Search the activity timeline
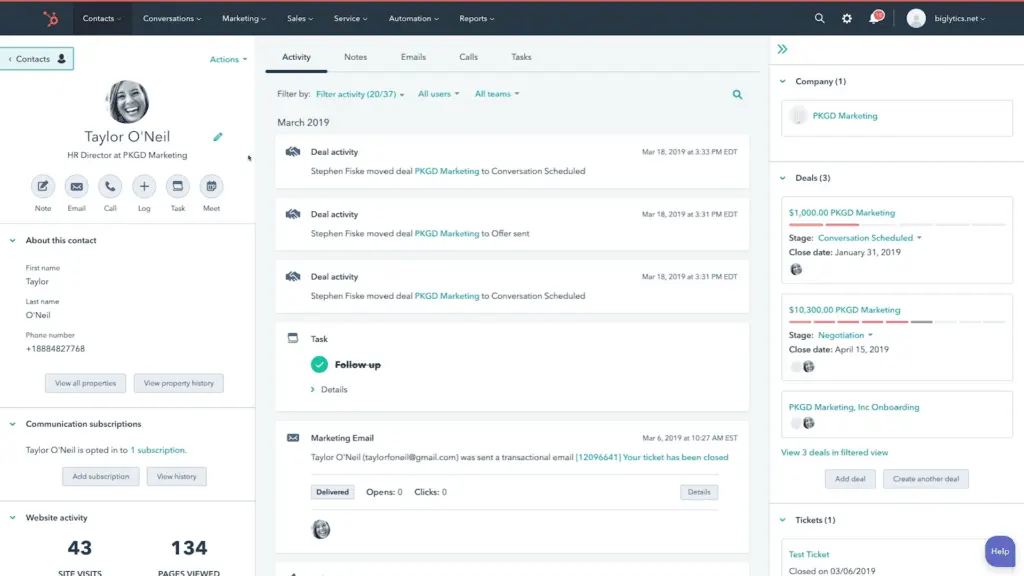This screenshot has height=576, width=1024. [737, 95]
